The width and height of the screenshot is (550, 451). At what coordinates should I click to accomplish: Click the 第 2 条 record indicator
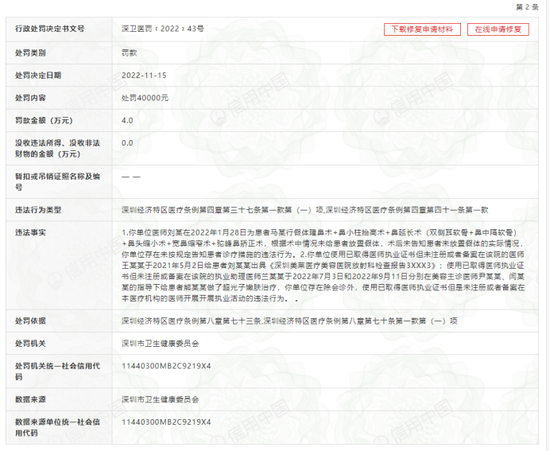(527, 7)
